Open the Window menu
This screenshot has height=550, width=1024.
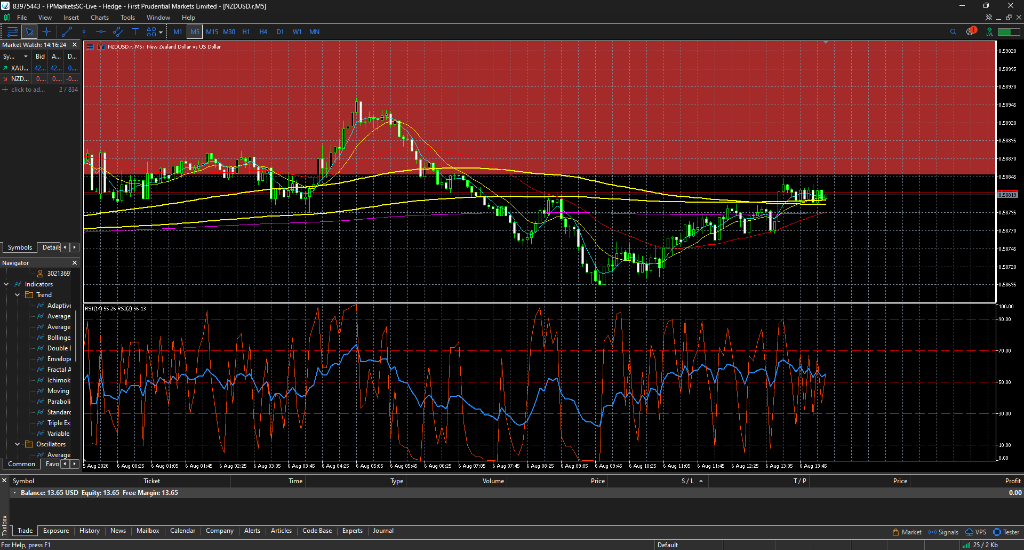(158, 18)
